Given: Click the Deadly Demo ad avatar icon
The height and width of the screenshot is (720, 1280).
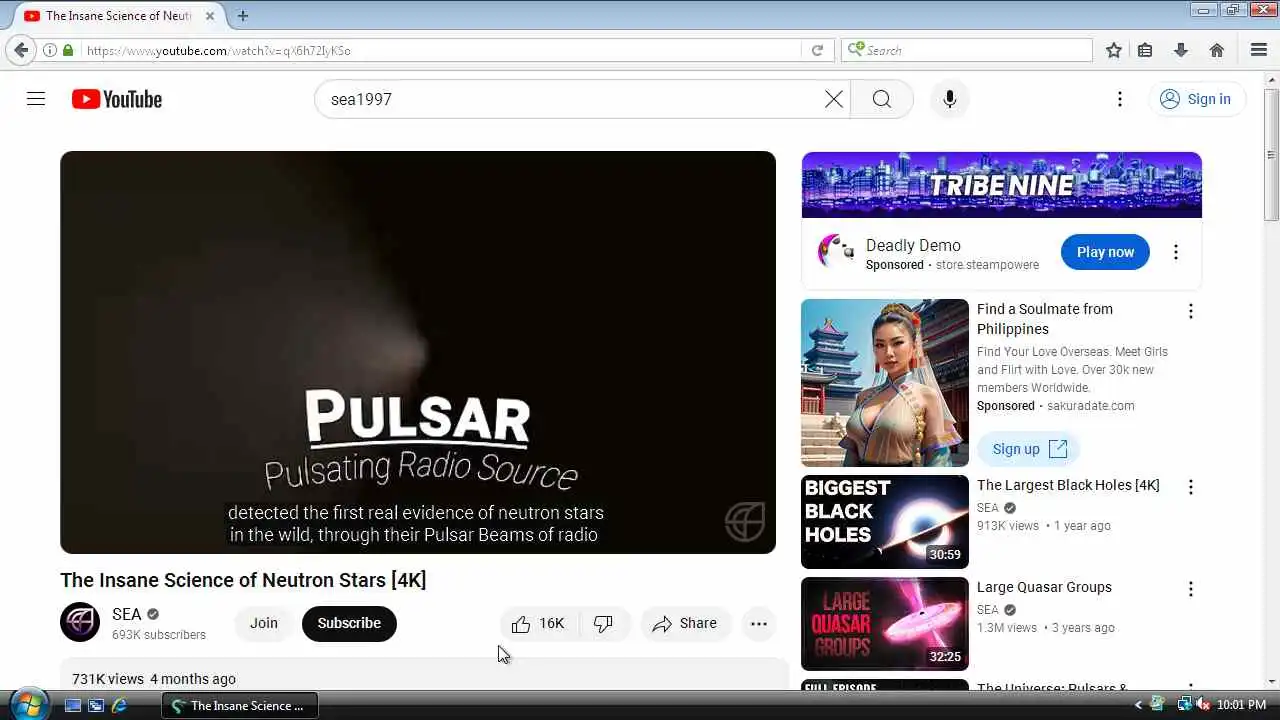Looking at the screenshot, I should pos(836,252).
